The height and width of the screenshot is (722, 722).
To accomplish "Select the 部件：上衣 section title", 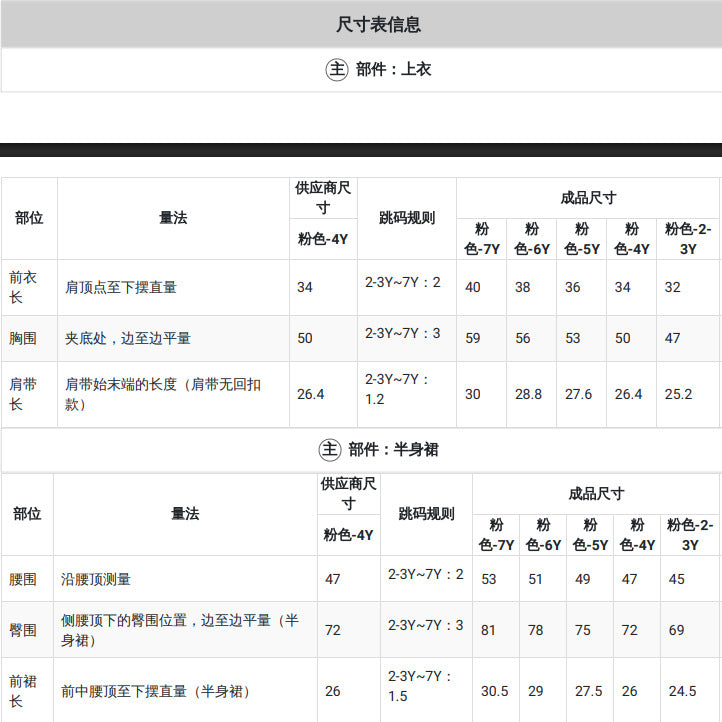I will tap(393, 70).
